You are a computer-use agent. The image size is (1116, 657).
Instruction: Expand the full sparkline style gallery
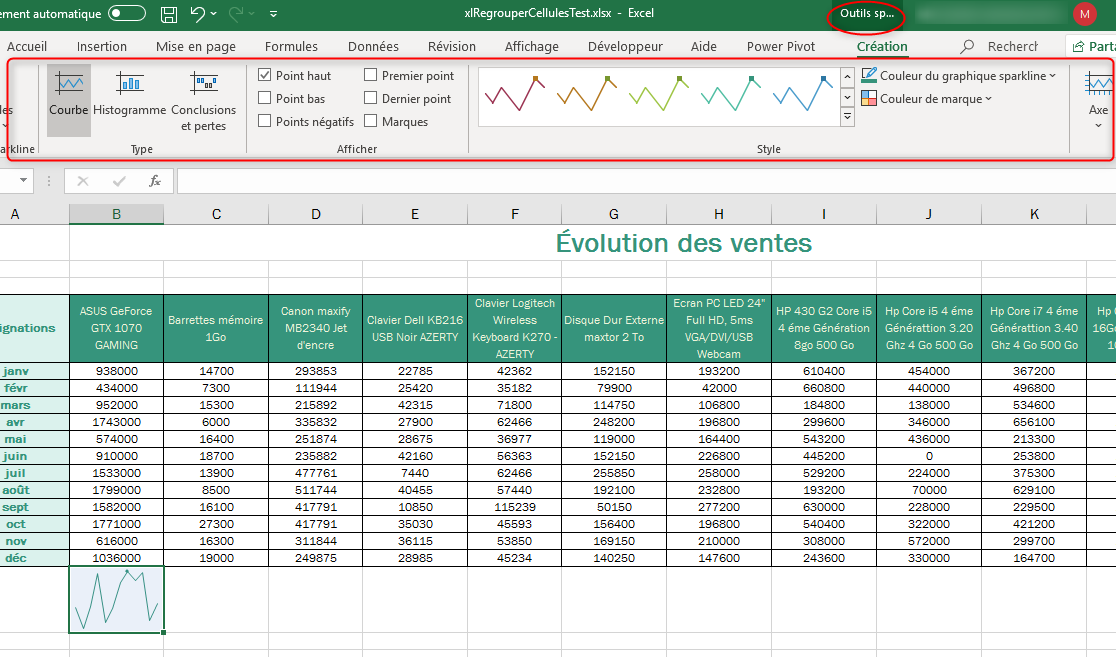pyautogui.click(x=847, y=117)
